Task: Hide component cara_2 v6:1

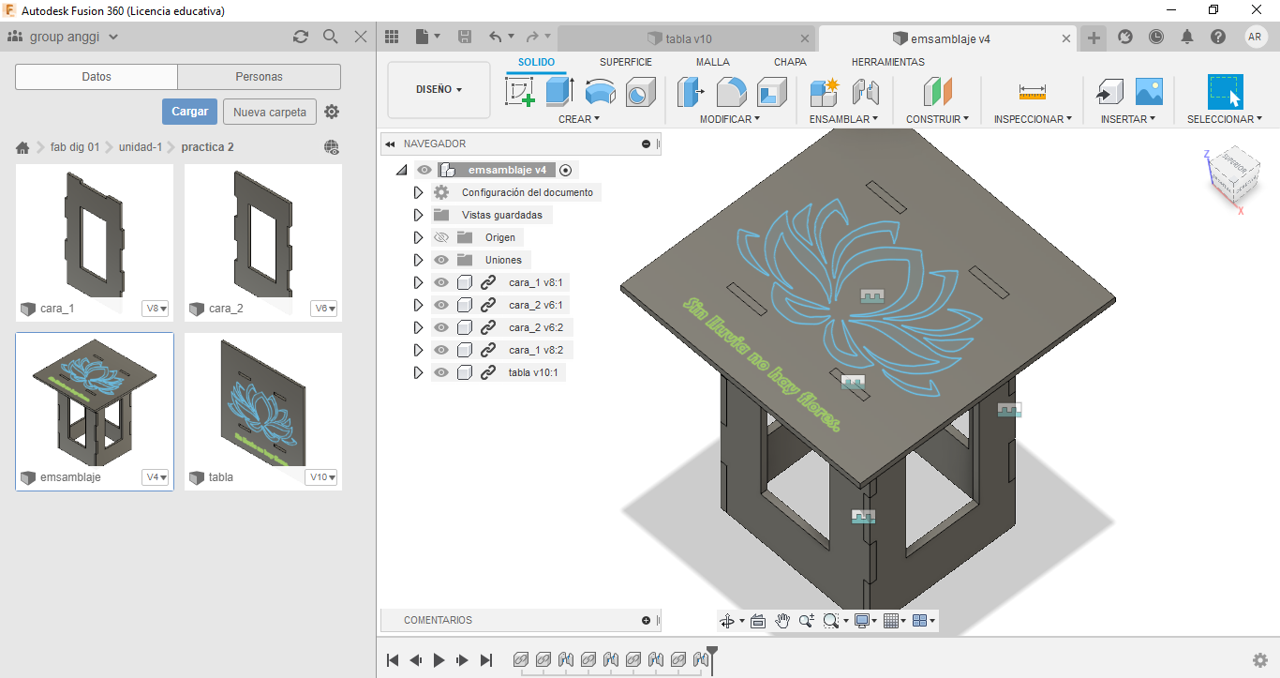Action: (441, 305)
